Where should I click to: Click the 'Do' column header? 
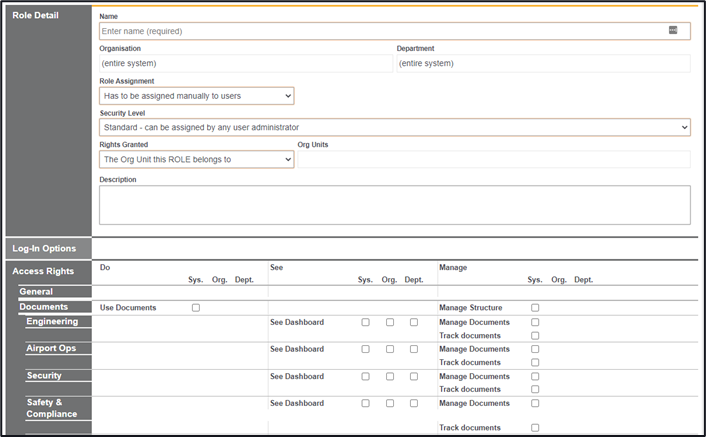click(105, 267)
